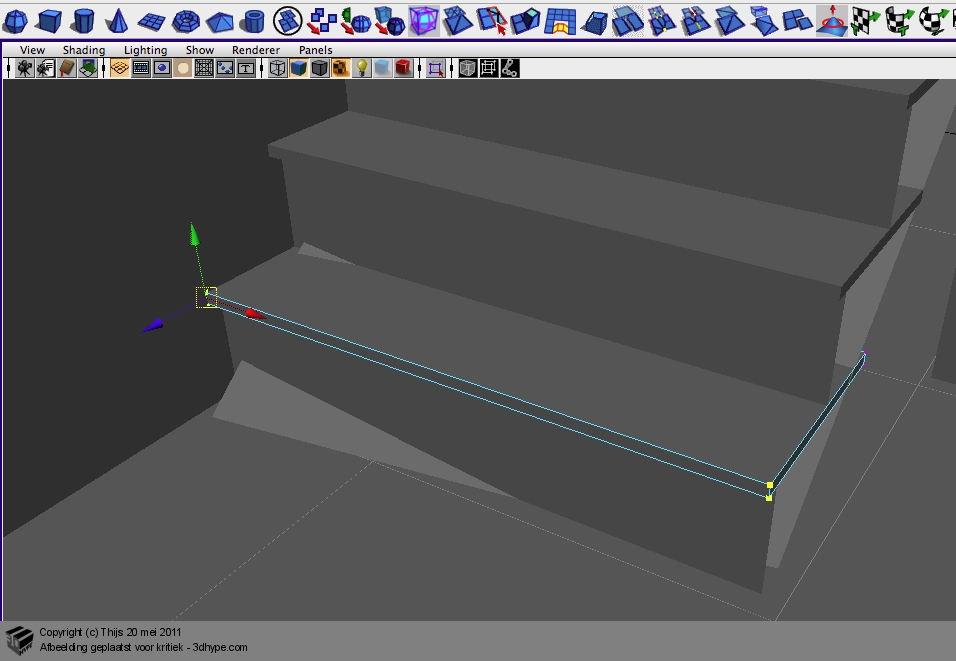Create a polygon cylinder from the shelf
Viewport: 956px width, 661px height.
[82, 21]
